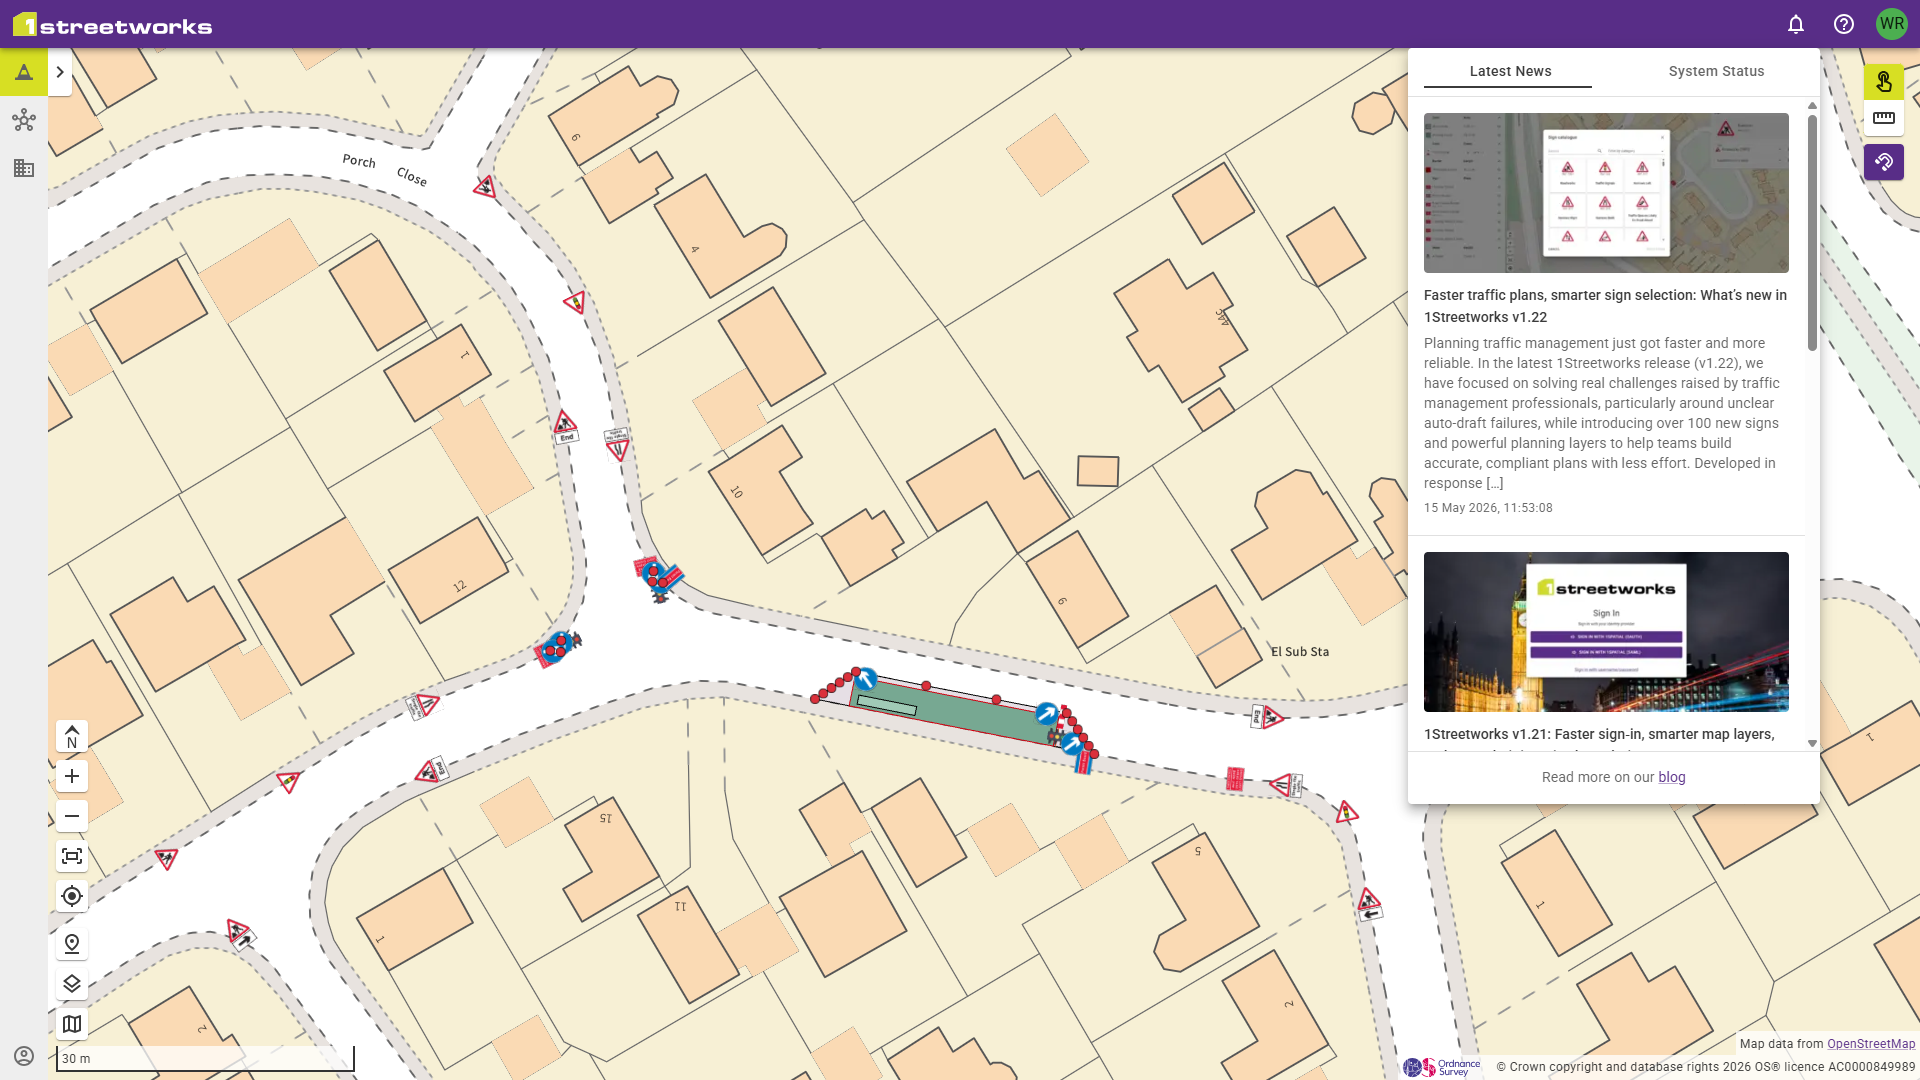
Task: Open the organisation building sidebar icon
Action: pyautogui.click(x=24, y=168)
